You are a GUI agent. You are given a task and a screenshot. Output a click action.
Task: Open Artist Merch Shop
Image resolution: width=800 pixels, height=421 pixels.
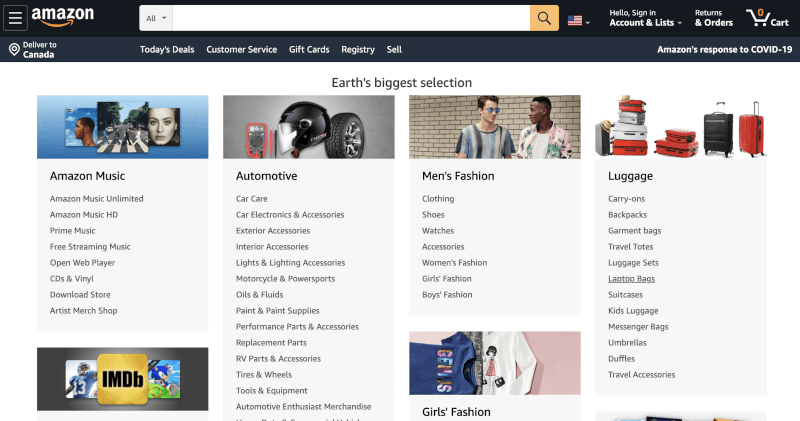click(x=83, y=311)
